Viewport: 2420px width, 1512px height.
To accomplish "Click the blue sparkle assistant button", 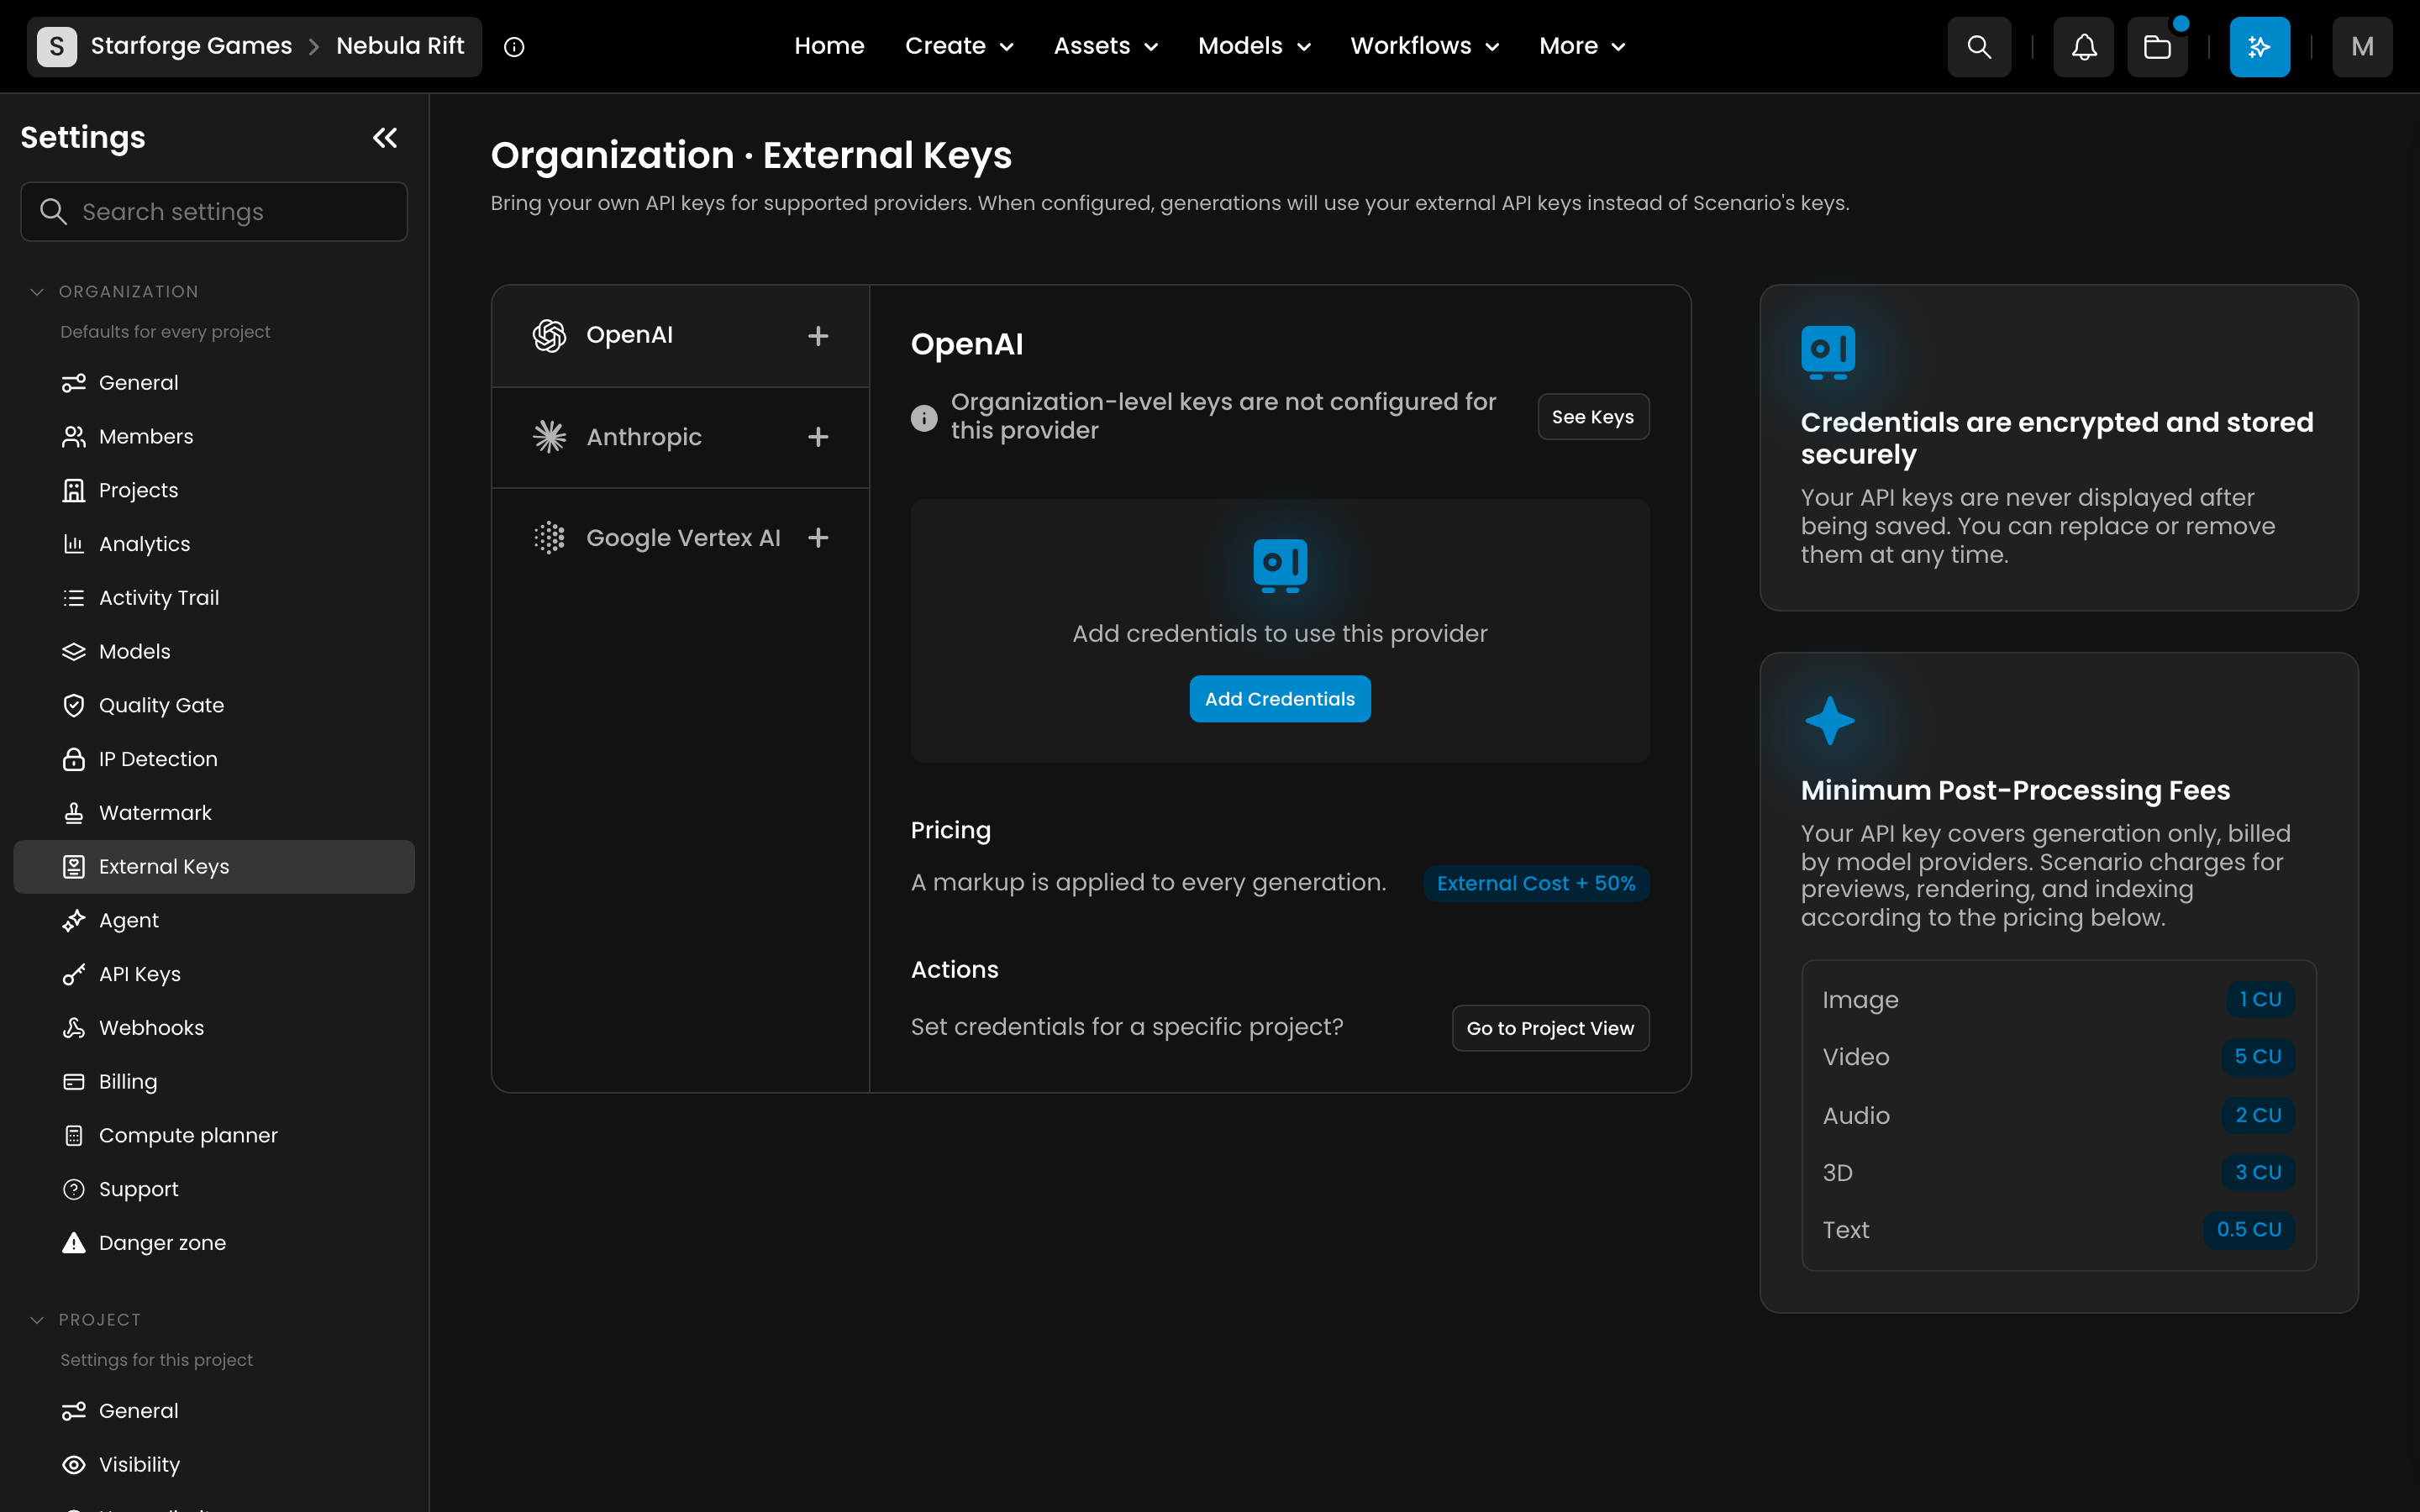I will 2260,47.
